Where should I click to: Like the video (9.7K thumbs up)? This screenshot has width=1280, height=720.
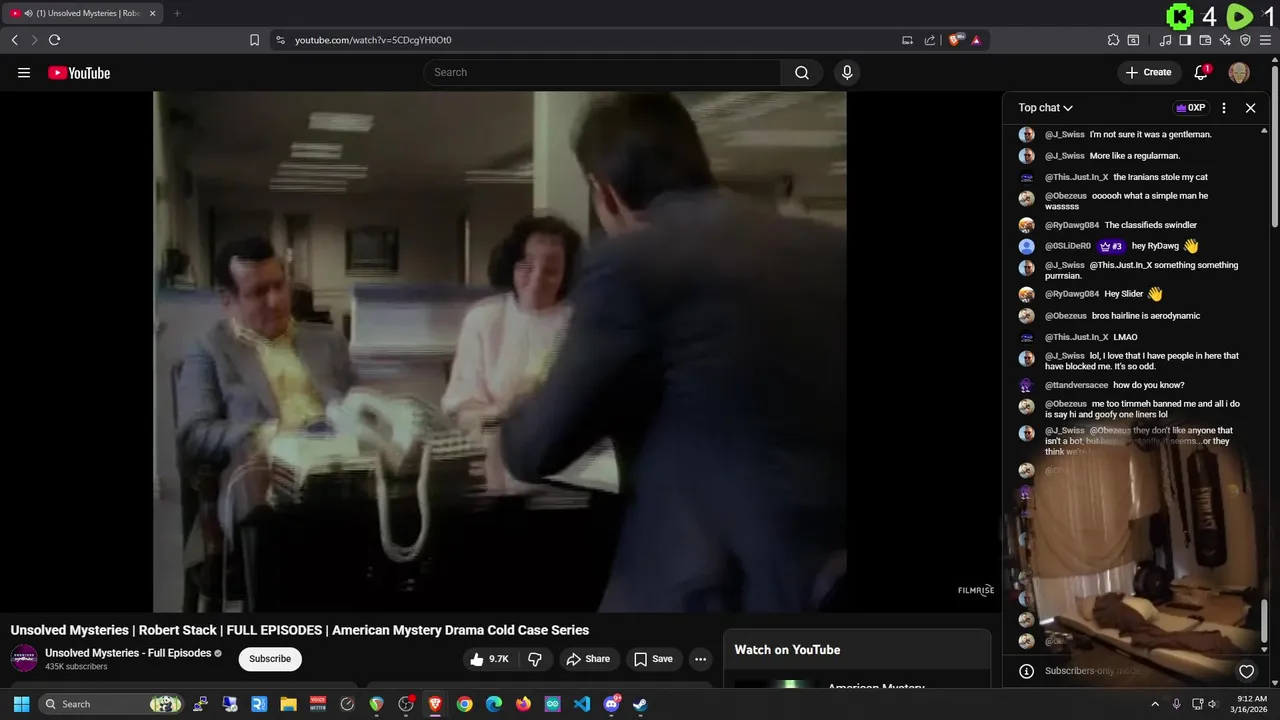tap(491, 659)
